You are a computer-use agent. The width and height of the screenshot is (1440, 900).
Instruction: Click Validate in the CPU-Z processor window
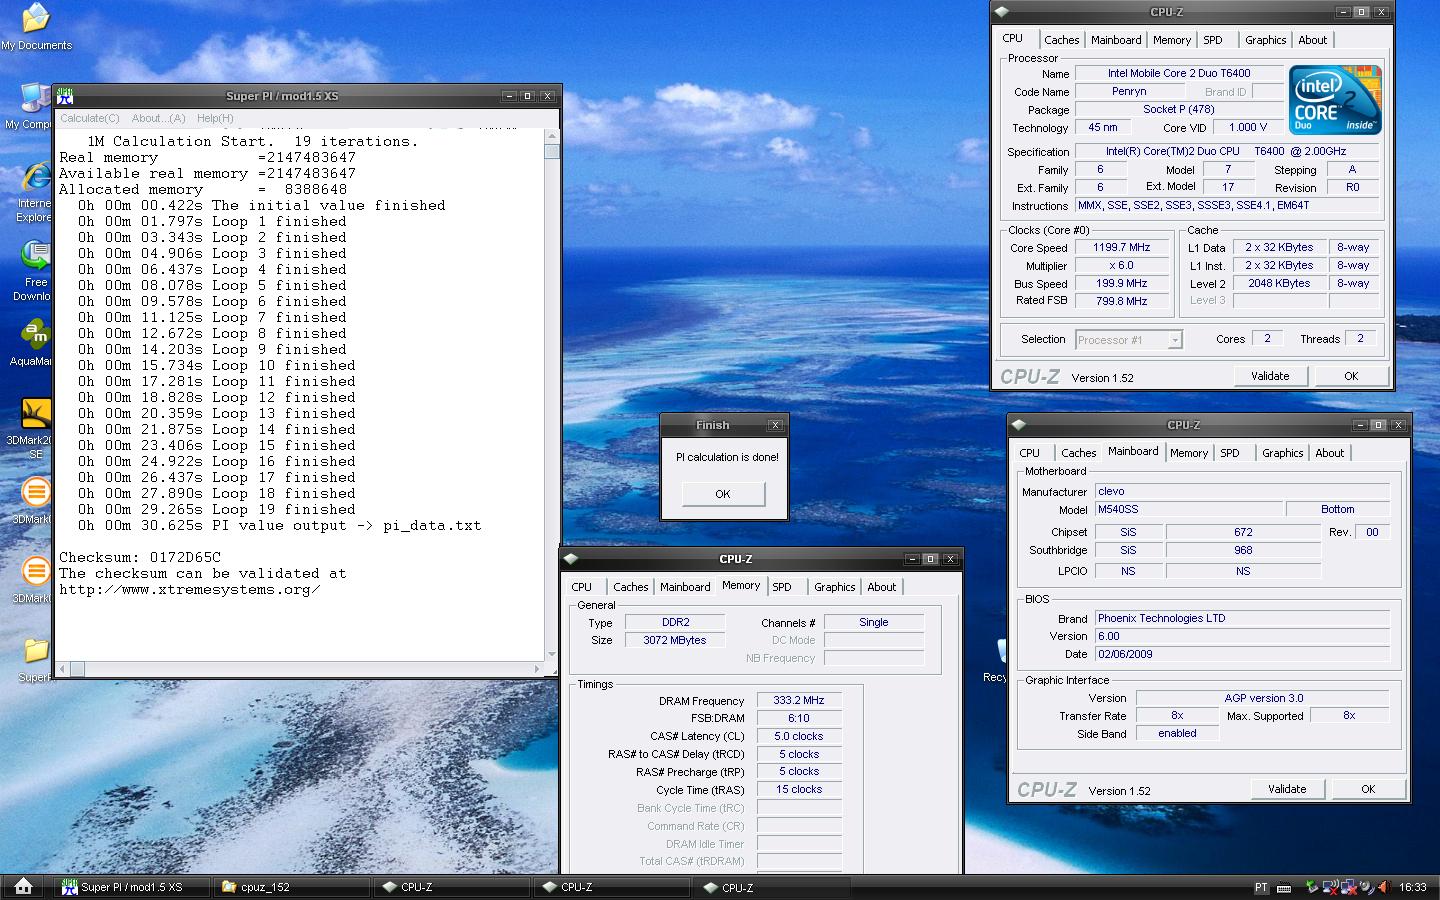pos(1270,376)
